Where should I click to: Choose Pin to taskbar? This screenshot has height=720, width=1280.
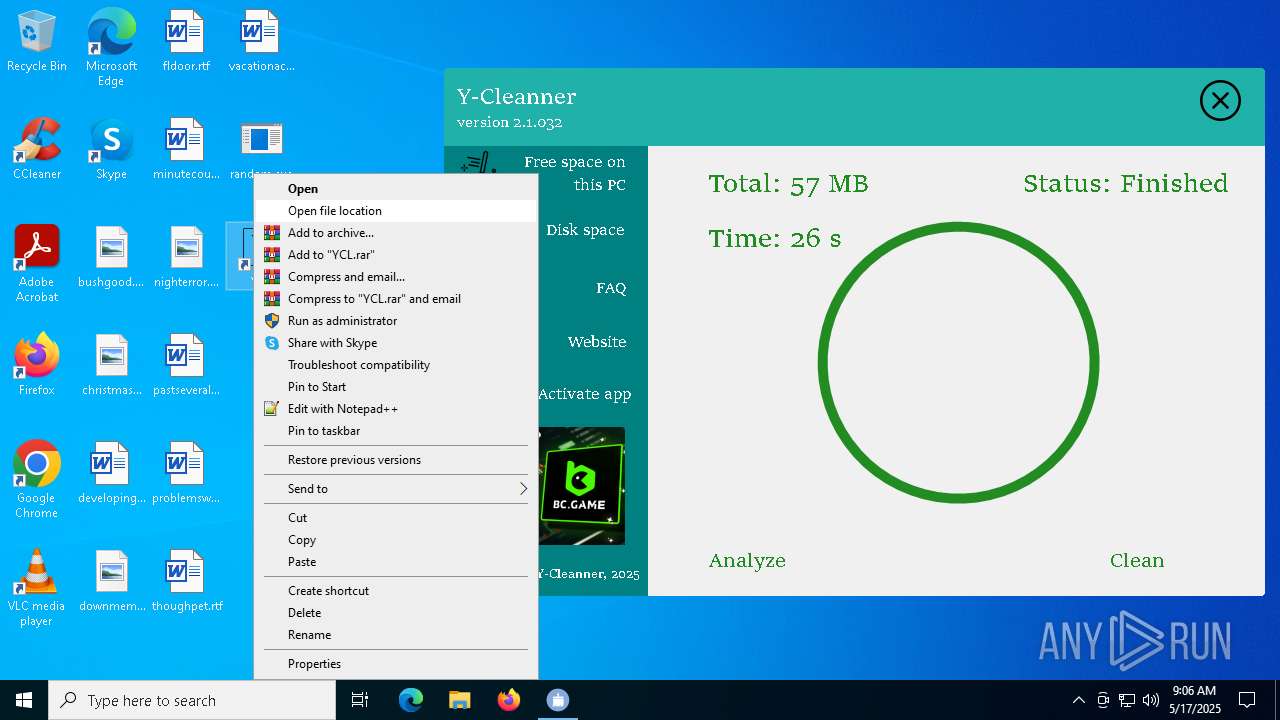click(396, 431)
